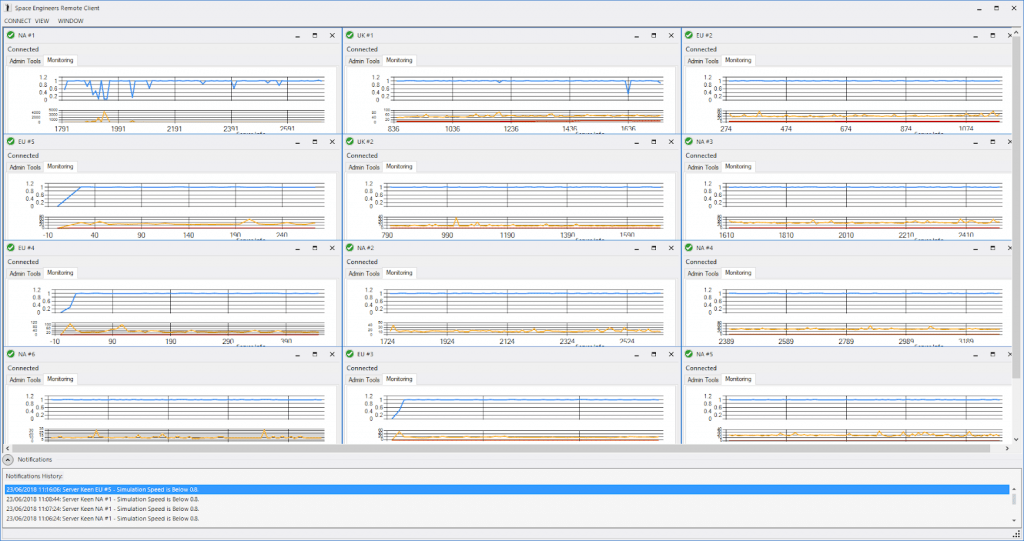Collapse the Notifications panel

point(8,460)
